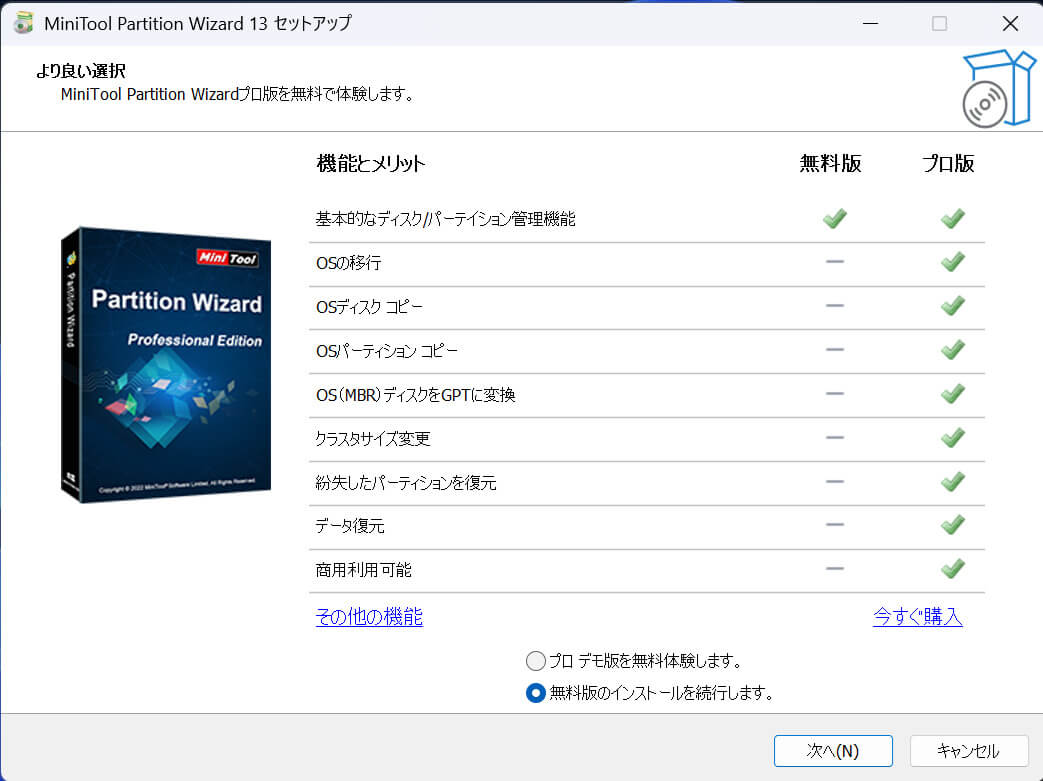Click the 無料版 checkmark for 基本的なディスク/パーティション管理機能
Viewport: 1043px width, 781px height.
(834, 218)
